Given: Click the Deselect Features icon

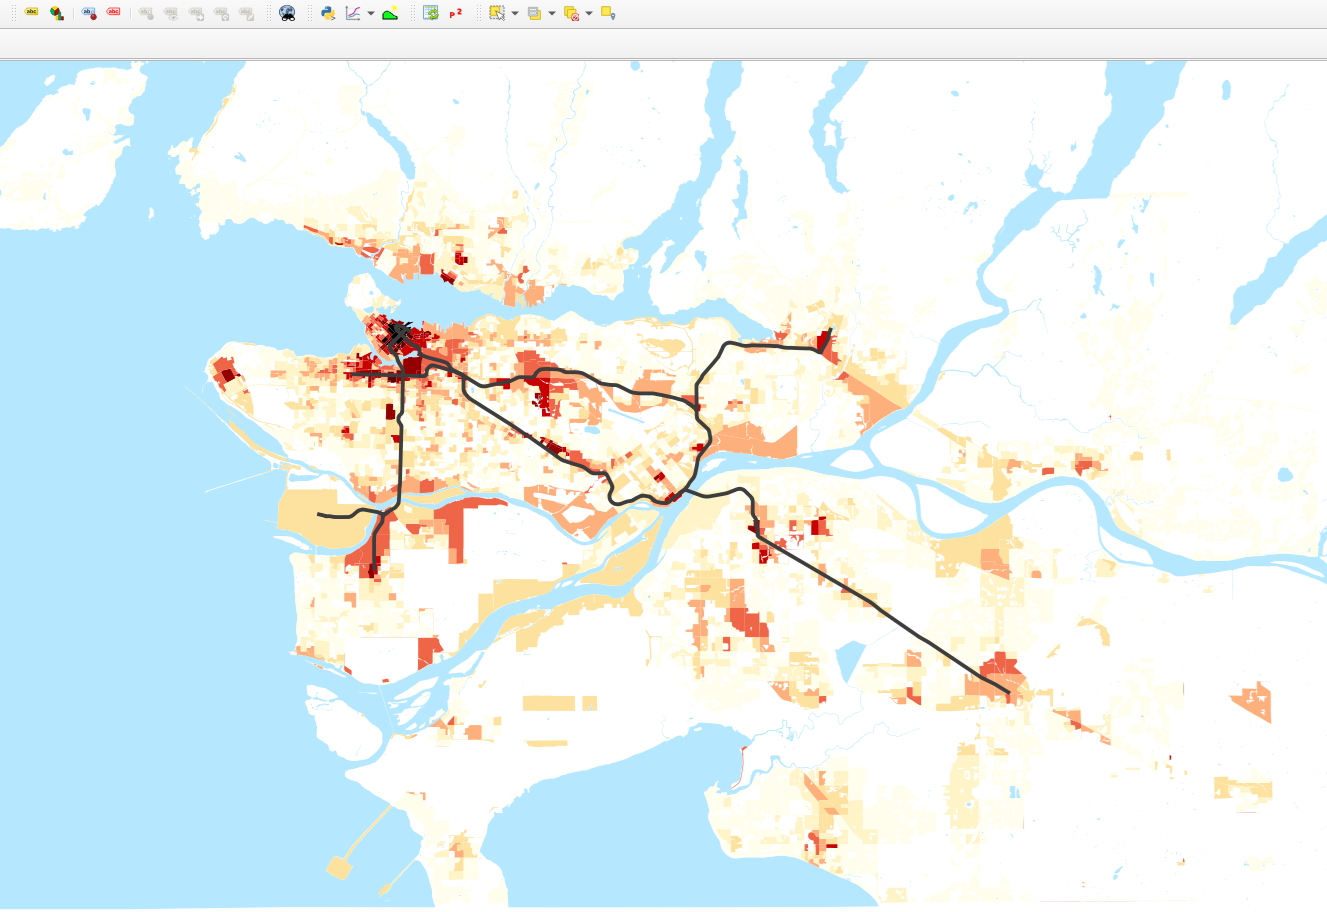Looking at the screenshot, I should (x=571, y=13).
